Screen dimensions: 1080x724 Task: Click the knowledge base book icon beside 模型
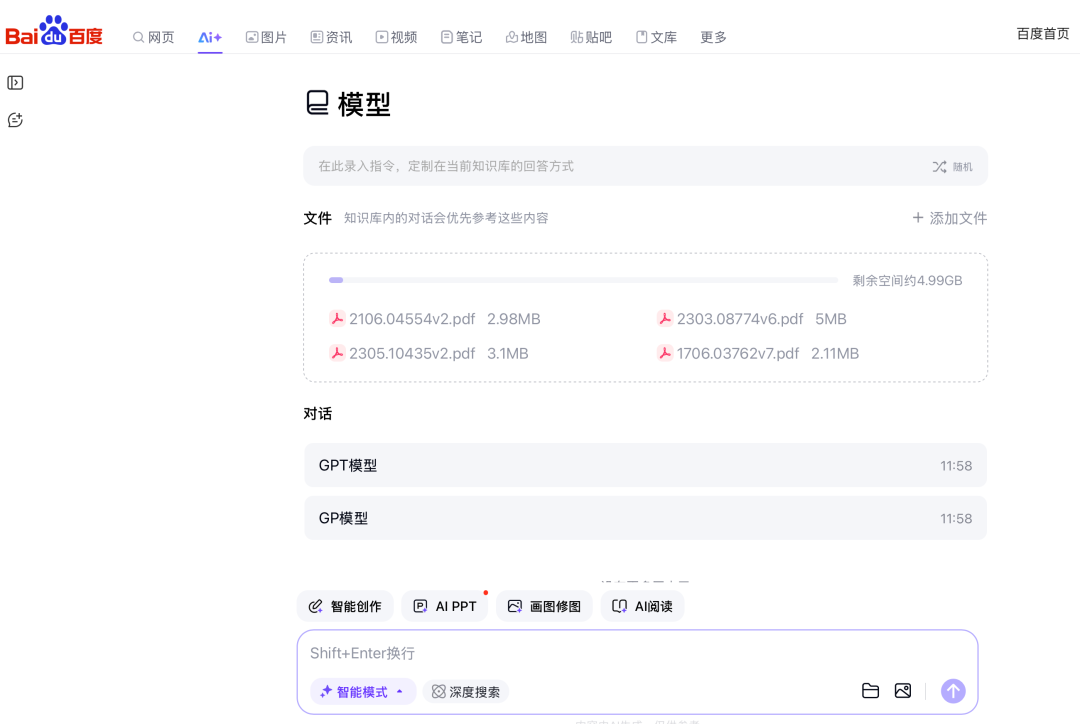coord(318,103)
